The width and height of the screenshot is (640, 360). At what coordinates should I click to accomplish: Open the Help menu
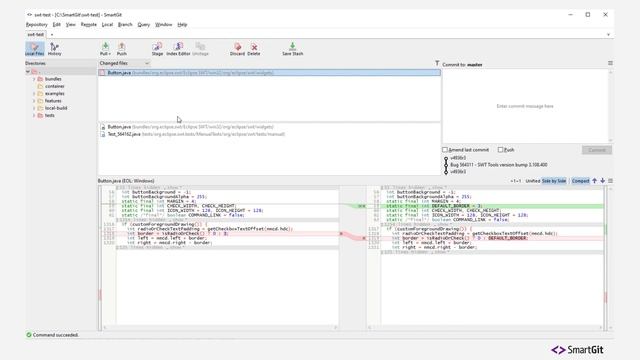pyautogui.click(x=182, y=24)
